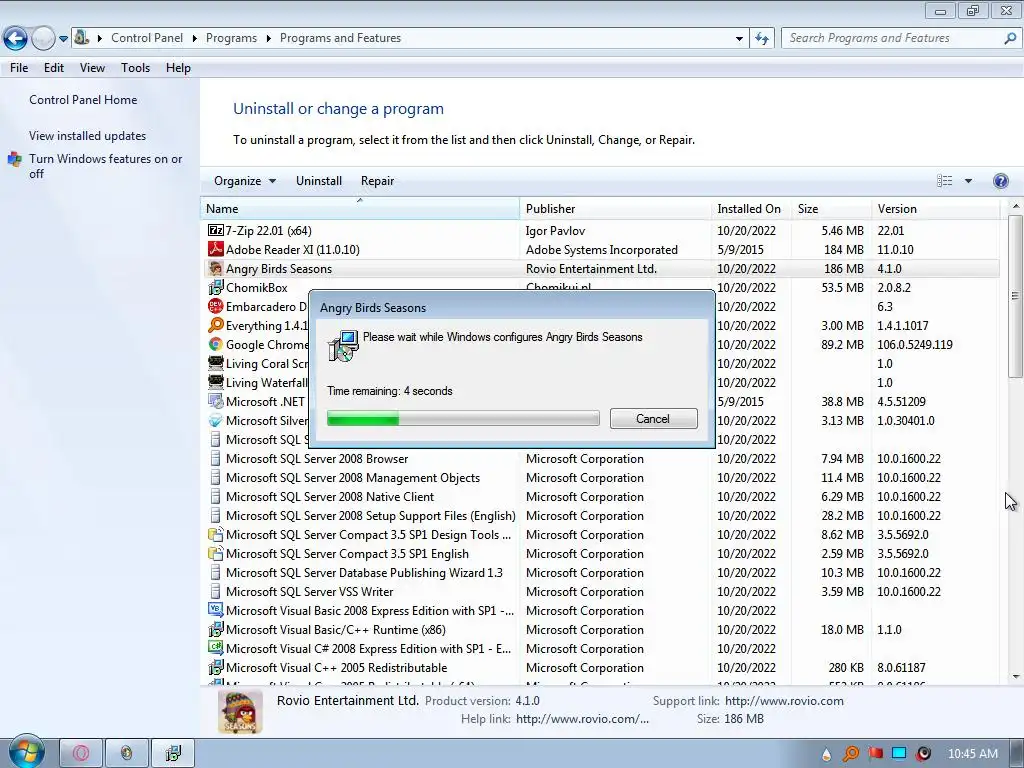Click the blue help question mark icon
1024x768 pixels.
pos(1000,181)
